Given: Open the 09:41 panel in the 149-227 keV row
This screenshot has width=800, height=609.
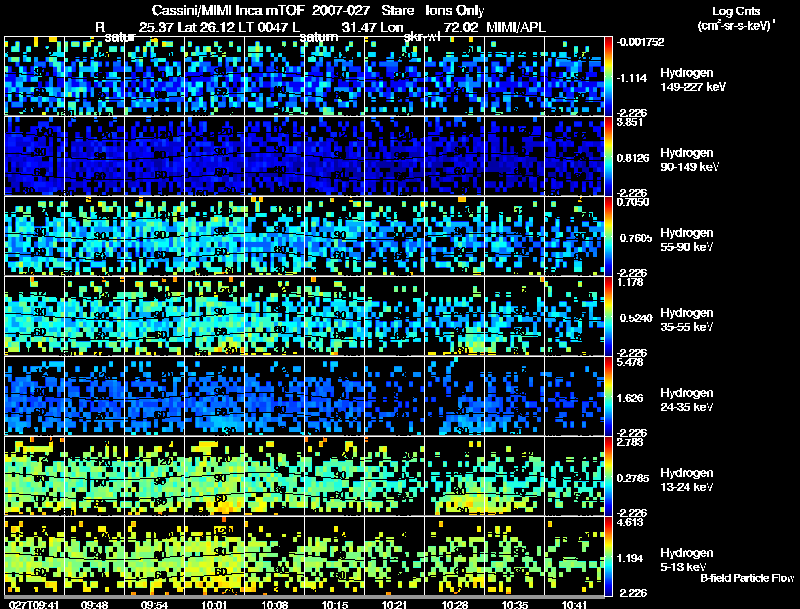Looking at the screenshot, I should click(34, 76).
